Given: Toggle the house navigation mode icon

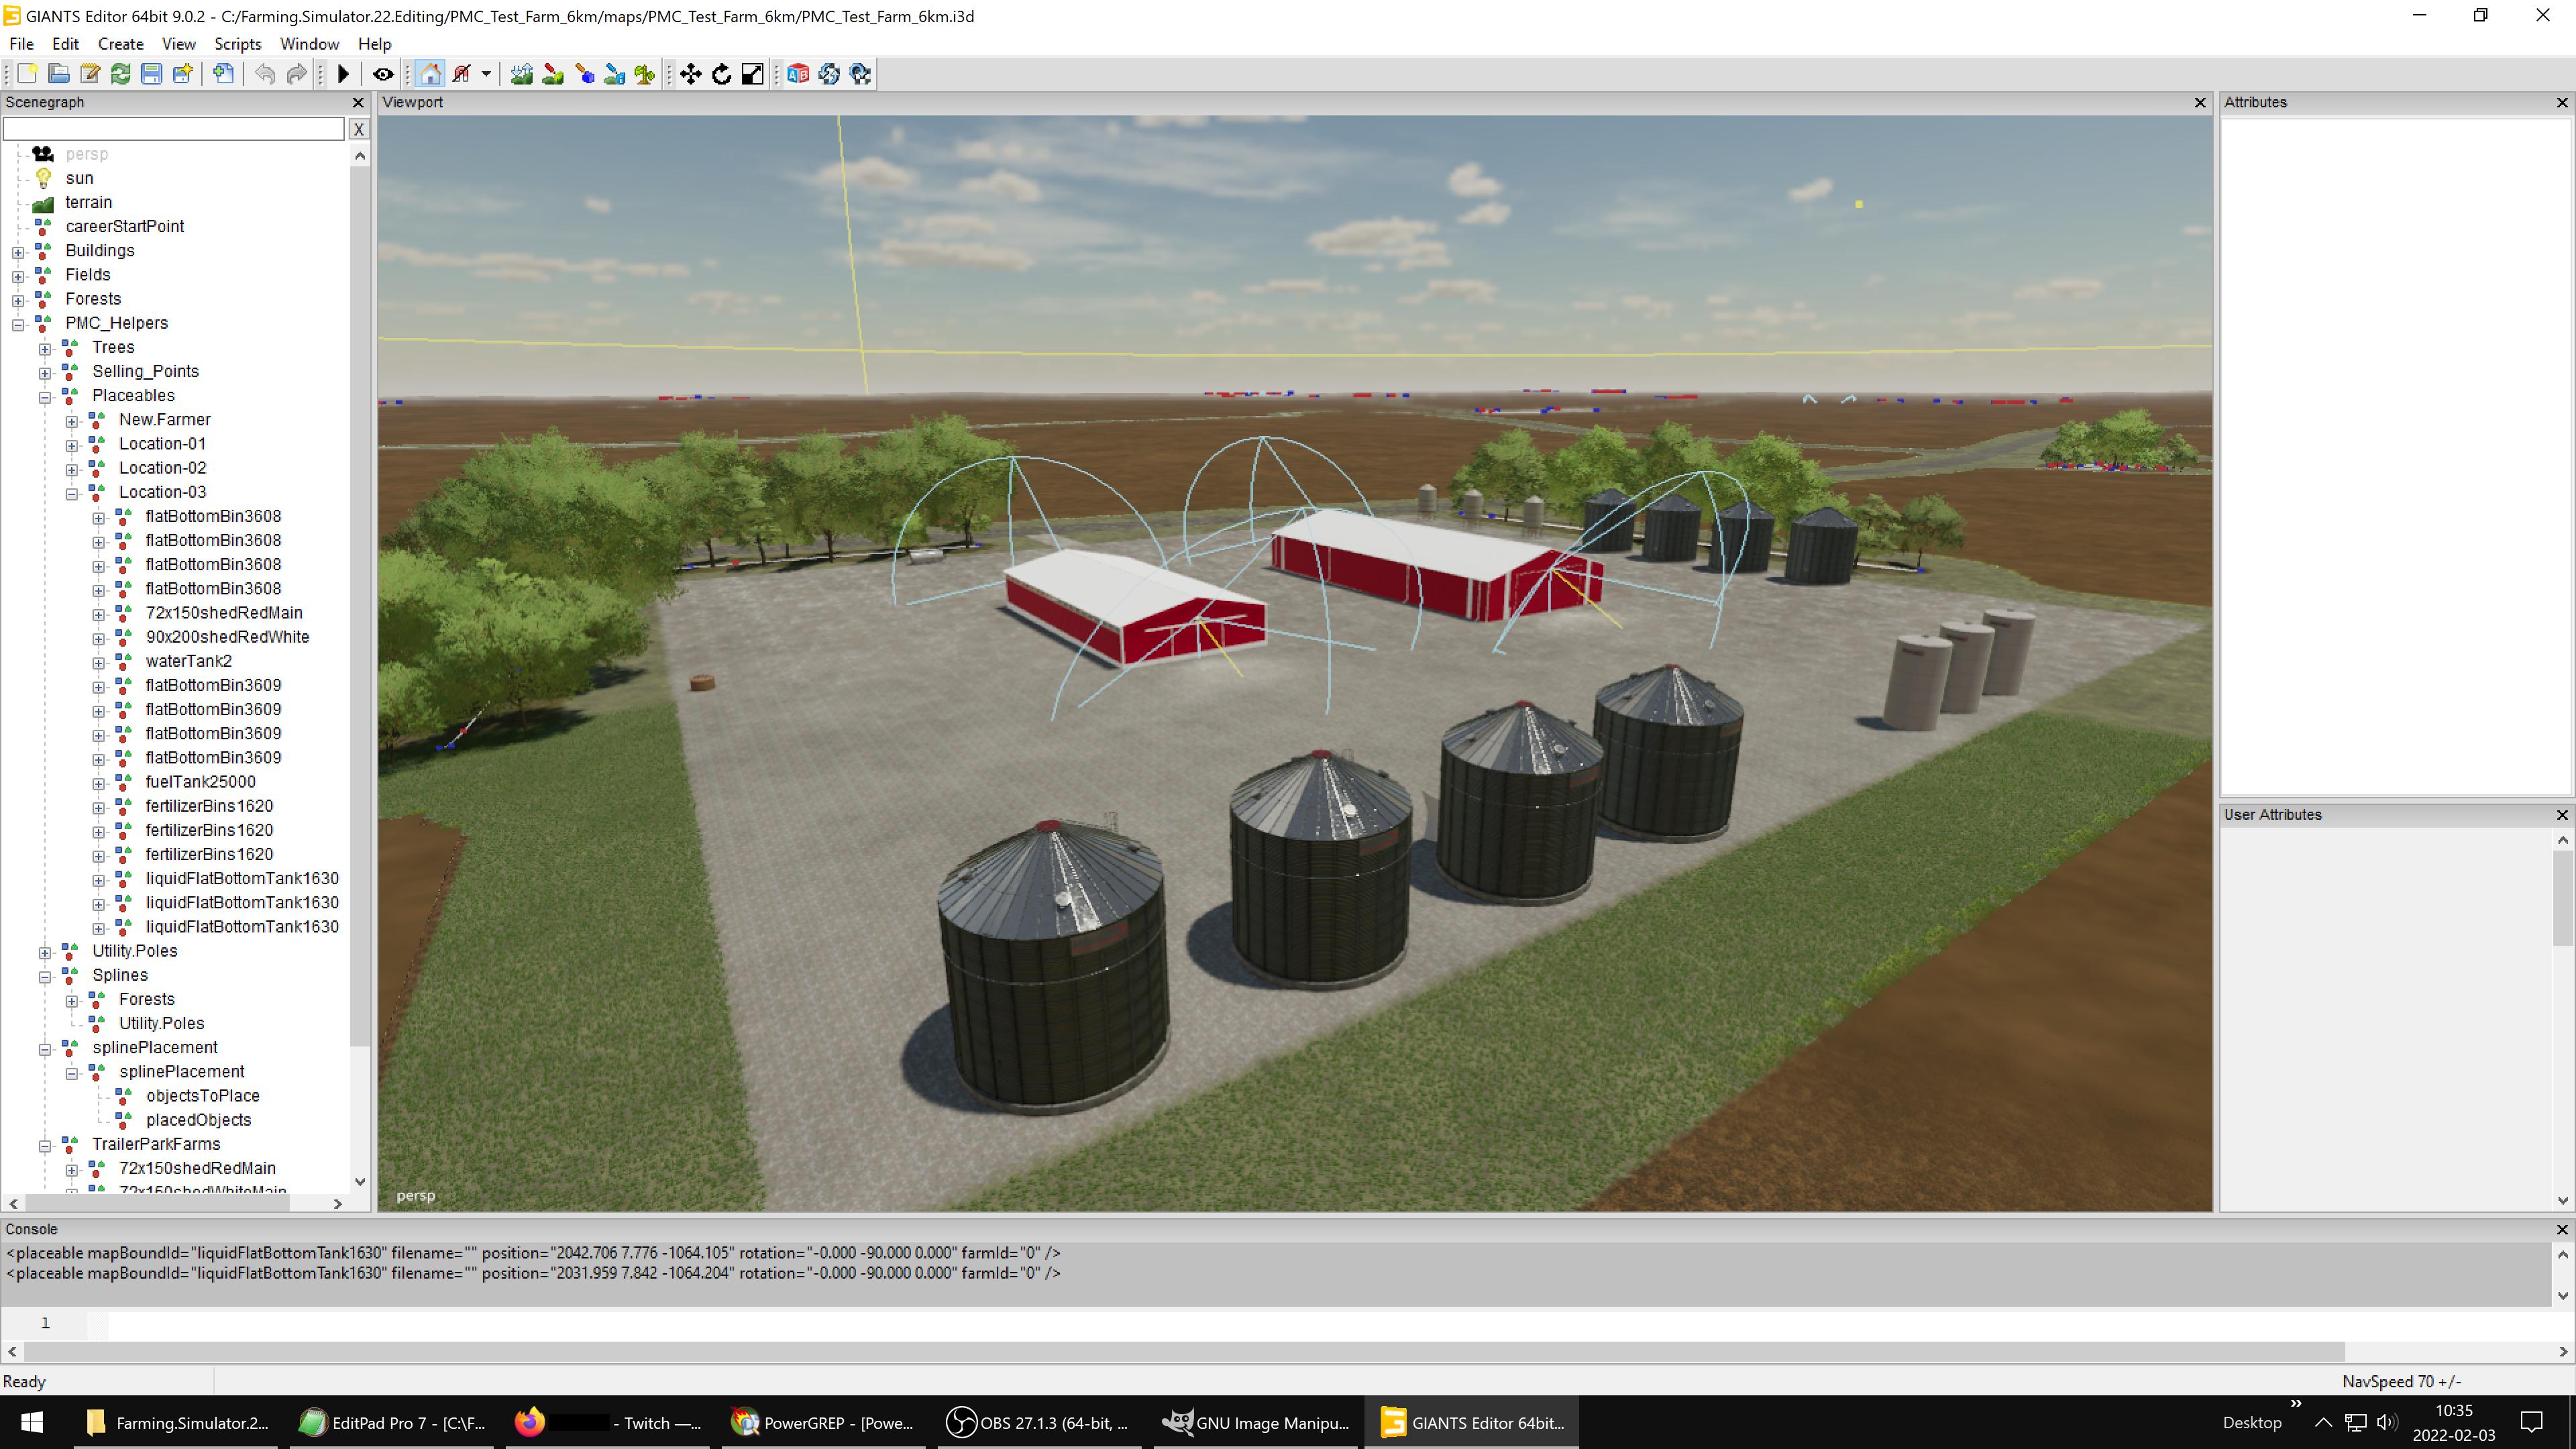Looking at the screenshot, I should [x=430, y=74].
